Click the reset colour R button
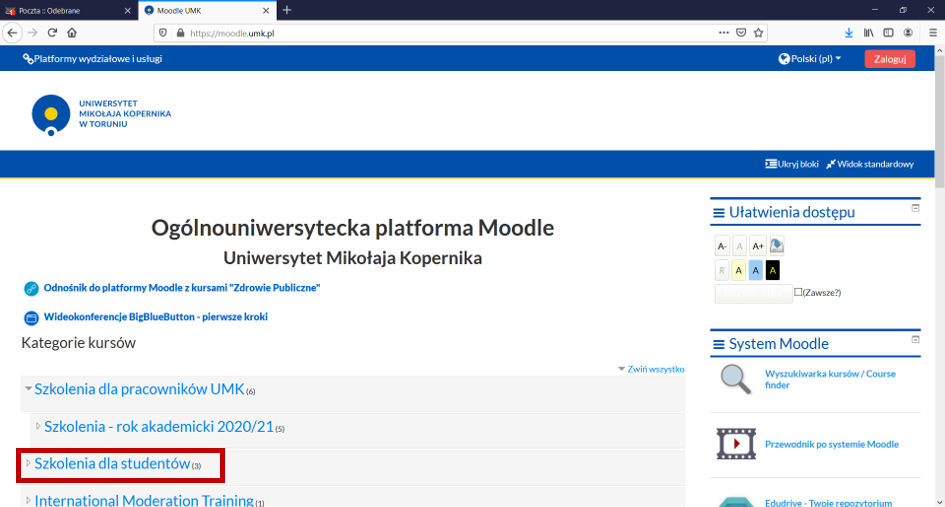This screenshot has height=507, width=945. click(722, 271)
